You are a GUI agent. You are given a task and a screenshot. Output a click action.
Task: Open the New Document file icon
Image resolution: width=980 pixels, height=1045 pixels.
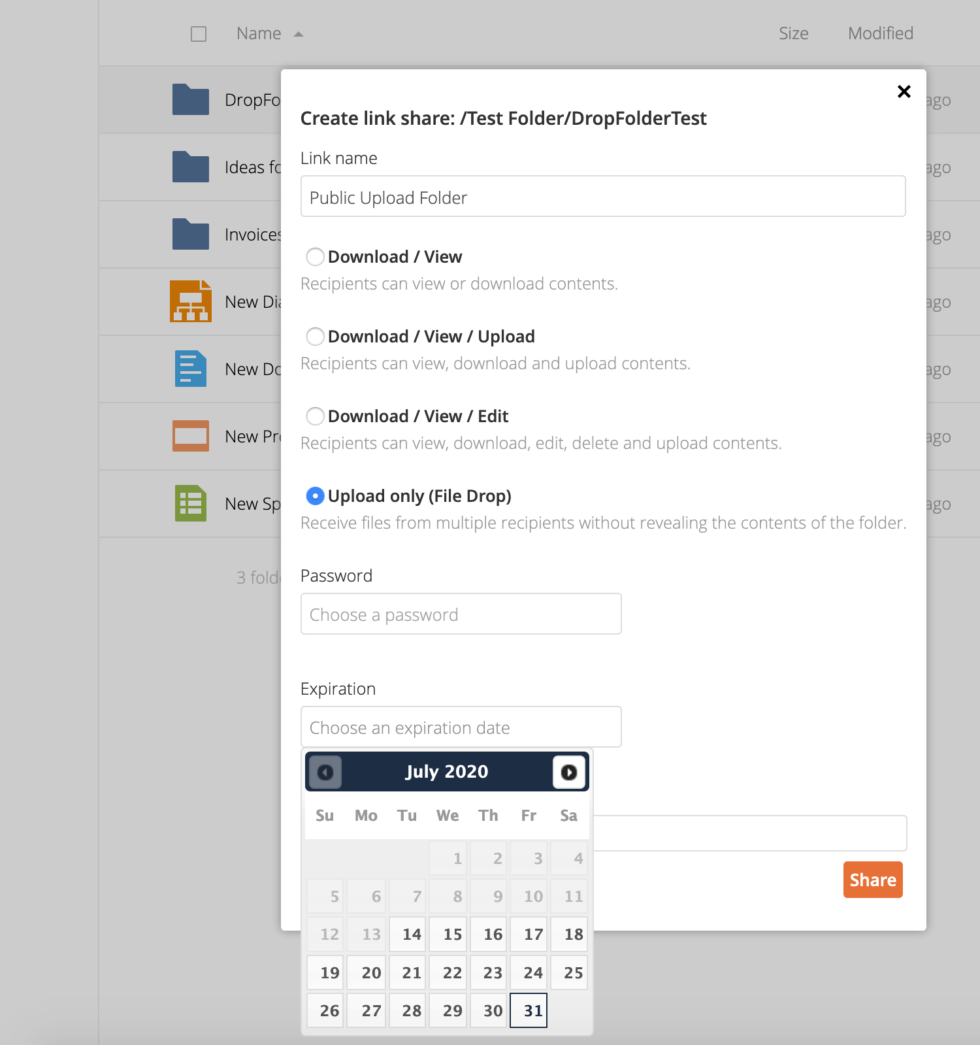tap(190, 369)
